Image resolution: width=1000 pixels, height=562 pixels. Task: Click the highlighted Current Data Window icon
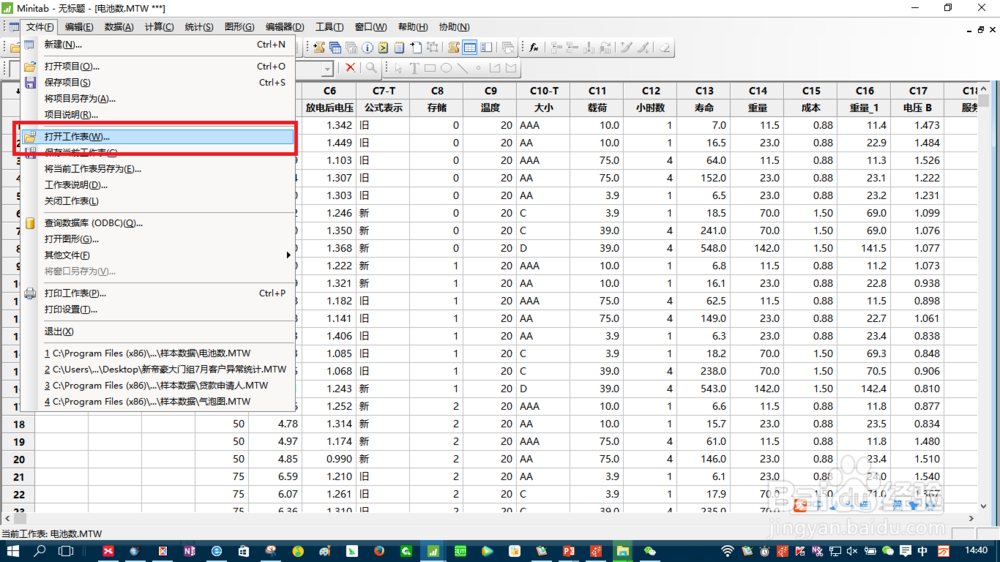click(x=470, y=47)
